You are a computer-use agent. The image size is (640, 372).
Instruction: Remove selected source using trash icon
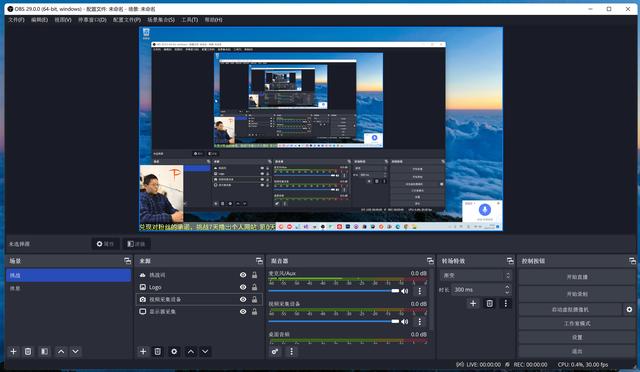coord(158,351)
